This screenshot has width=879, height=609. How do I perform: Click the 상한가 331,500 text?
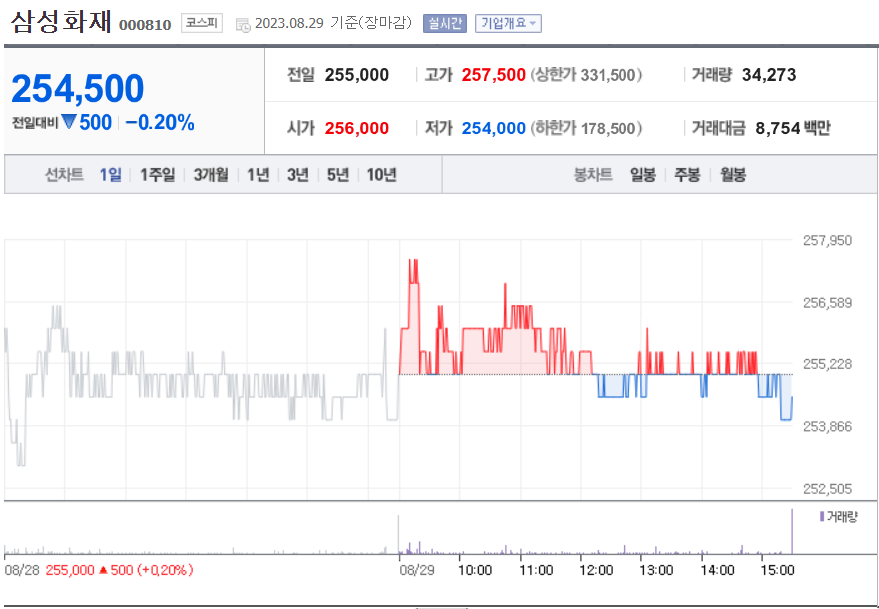click(x=586, y=75)
